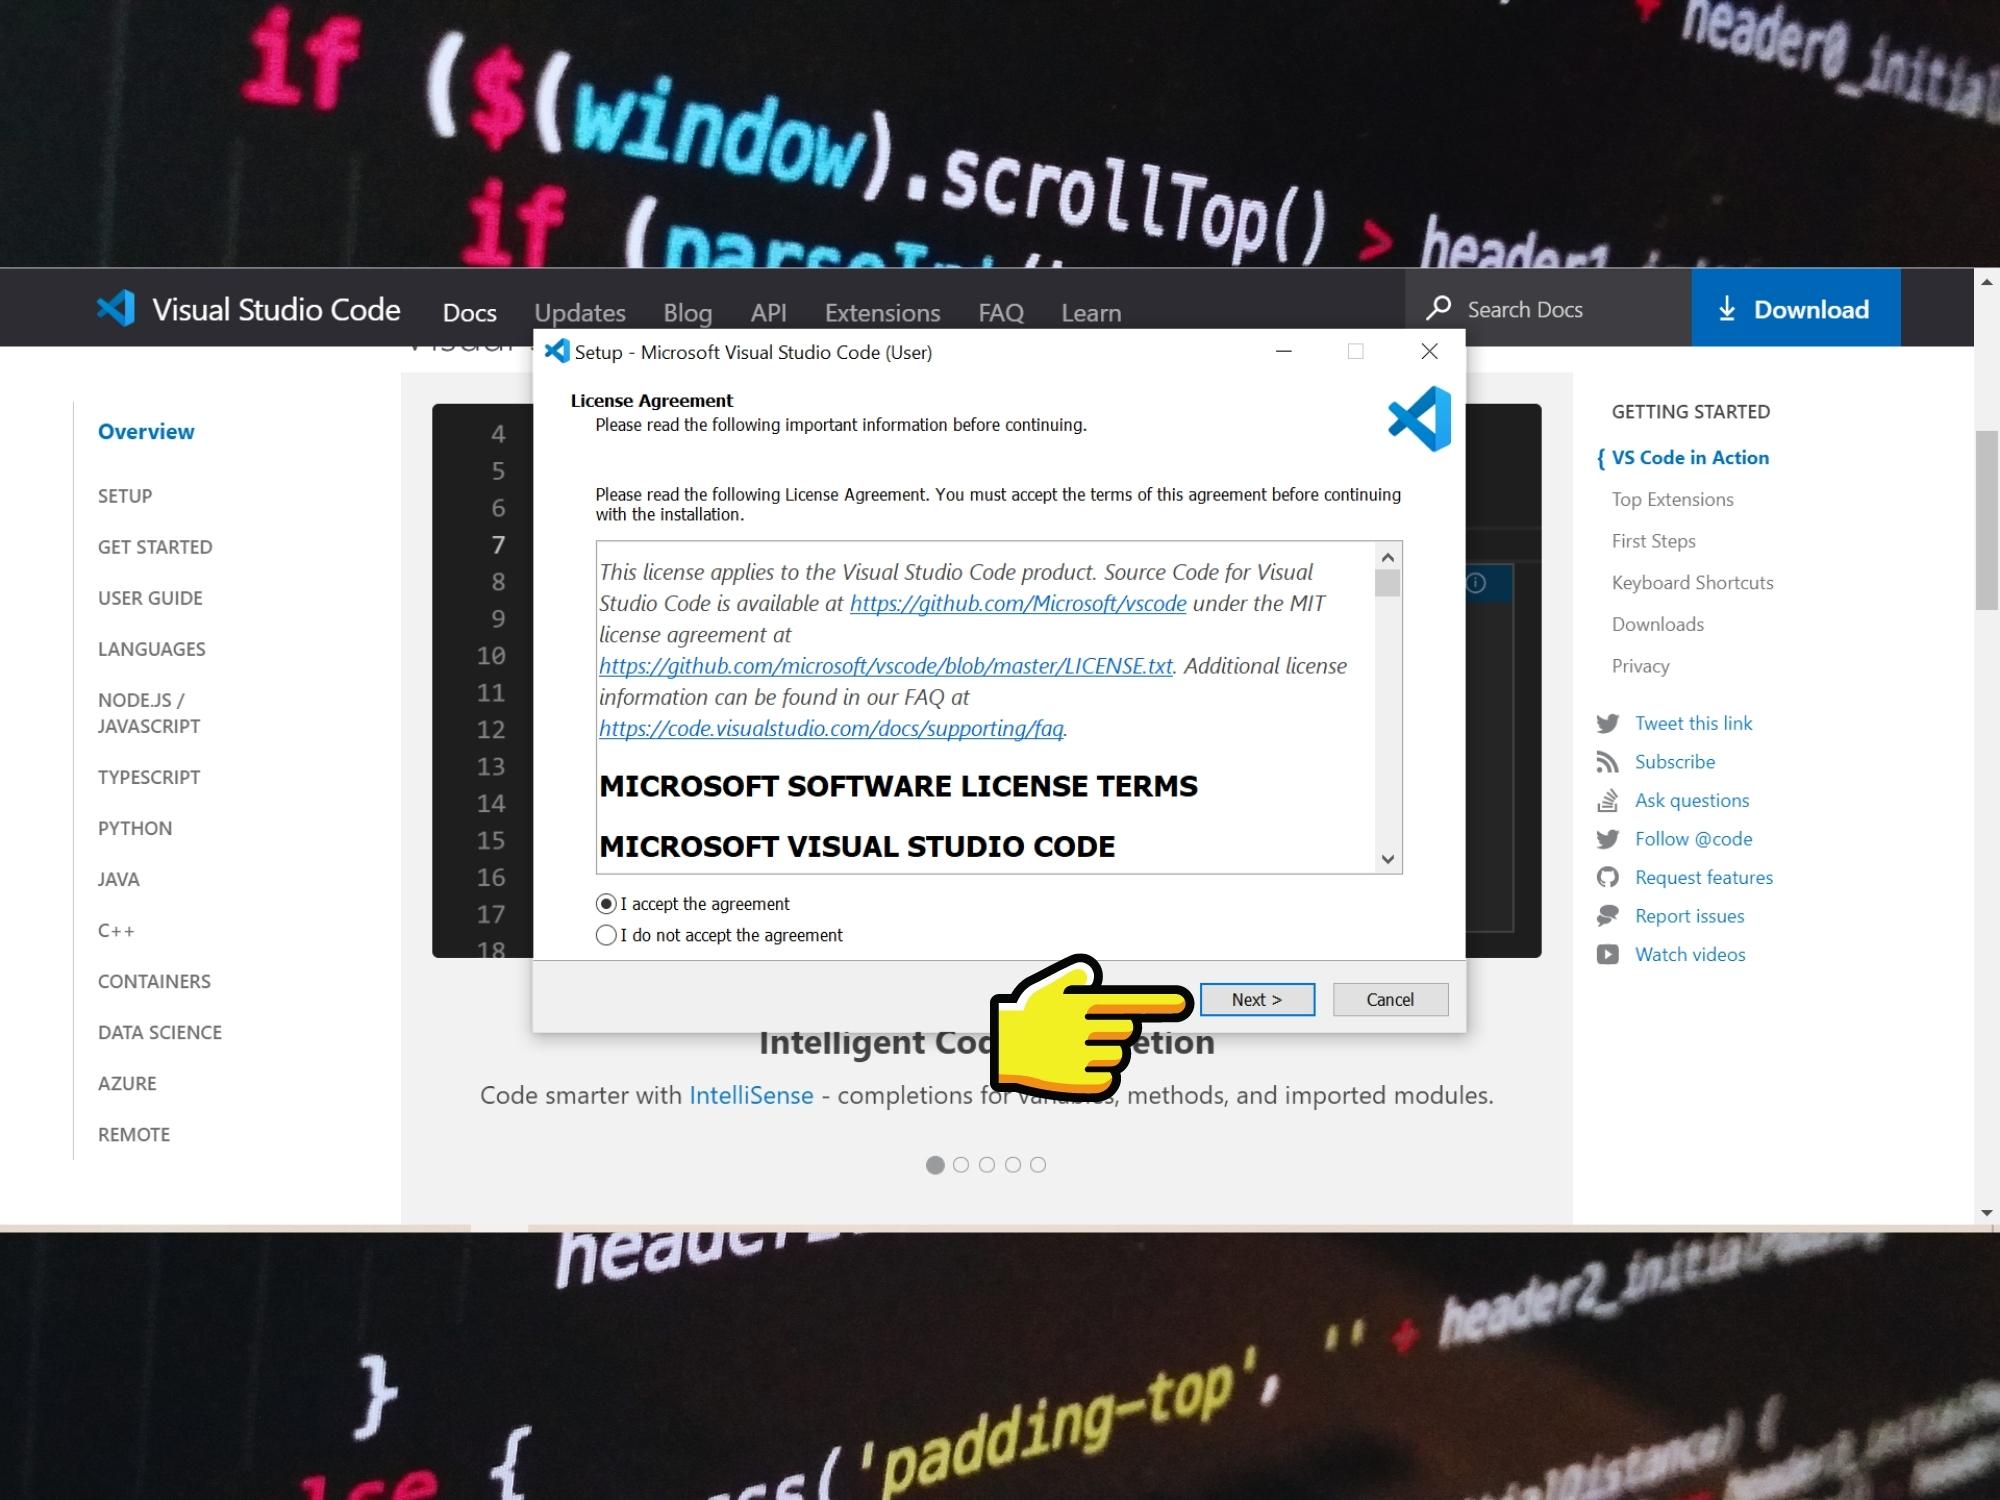Click the Next > button in setup
This screenshot has width=2000, height=1500.
click(1257, 999)
